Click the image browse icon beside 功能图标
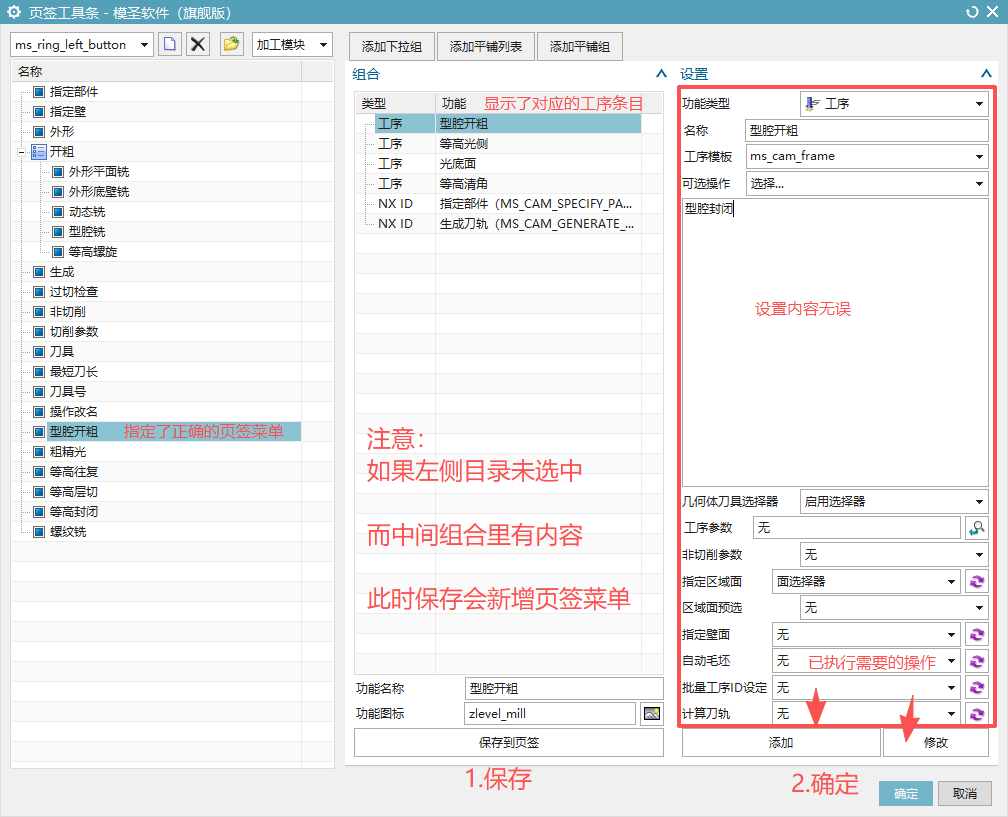Image resolution: width=1008 pixels, height=817 pixels. (652, 714)
